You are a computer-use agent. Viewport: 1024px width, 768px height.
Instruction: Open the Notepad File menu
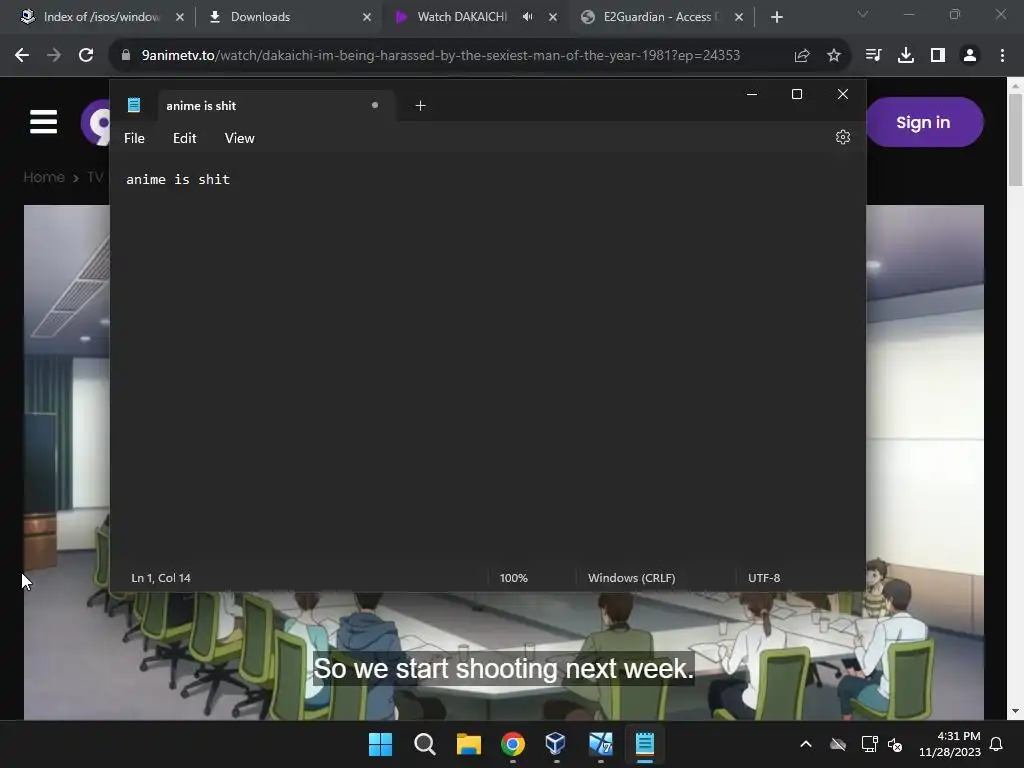click(x=135, y=138)
